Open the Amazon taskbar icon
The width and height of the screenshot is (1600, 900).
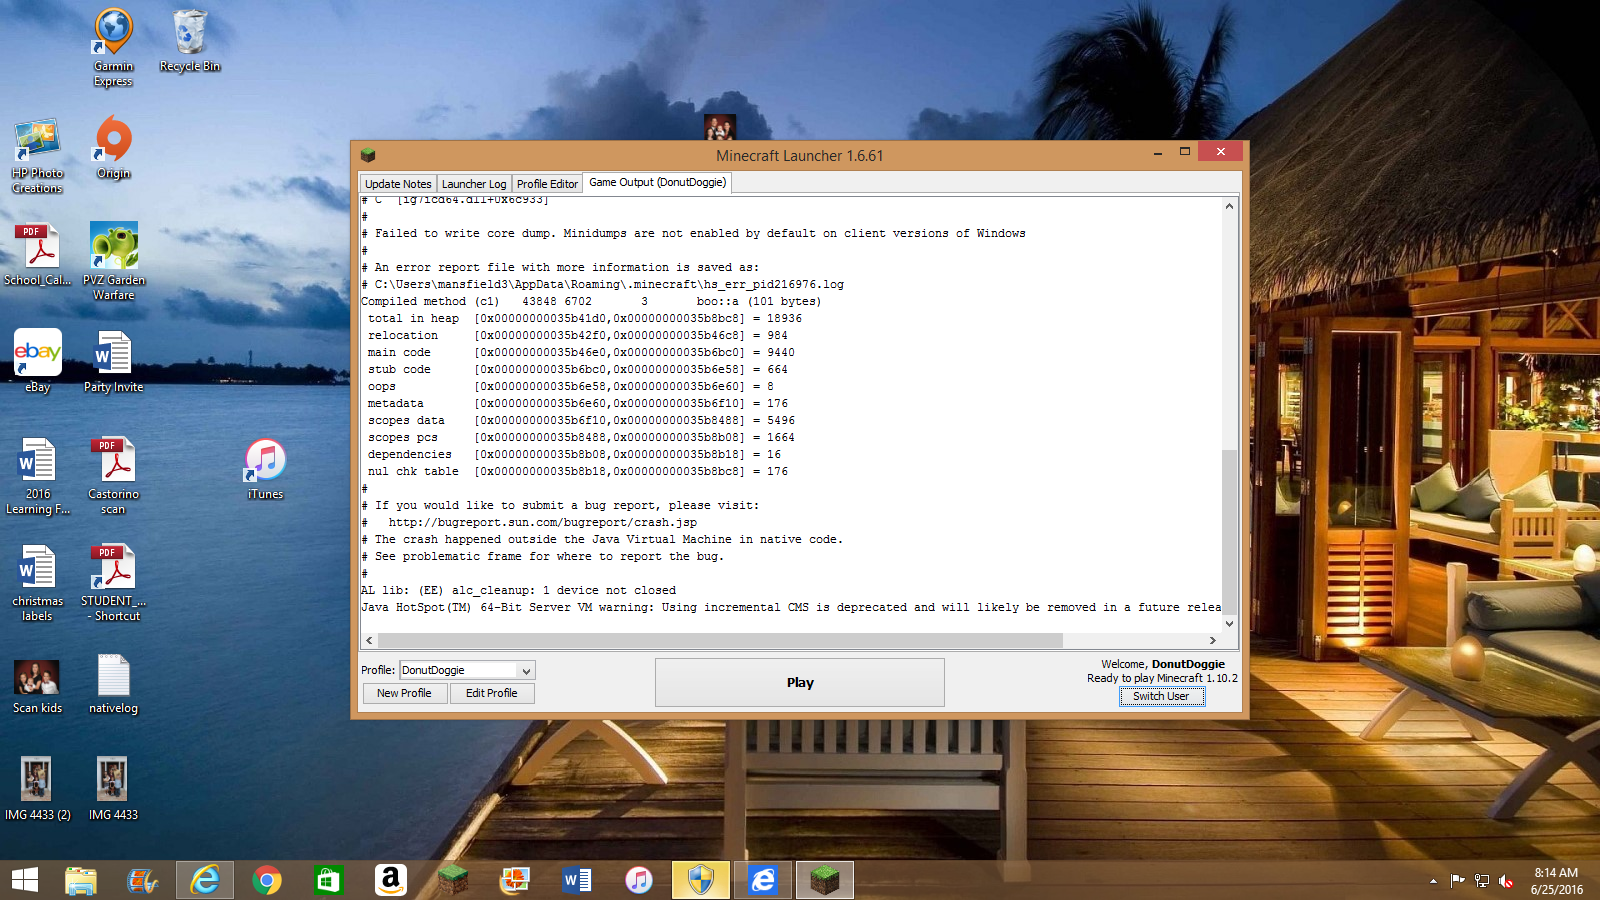pos(390,880)
